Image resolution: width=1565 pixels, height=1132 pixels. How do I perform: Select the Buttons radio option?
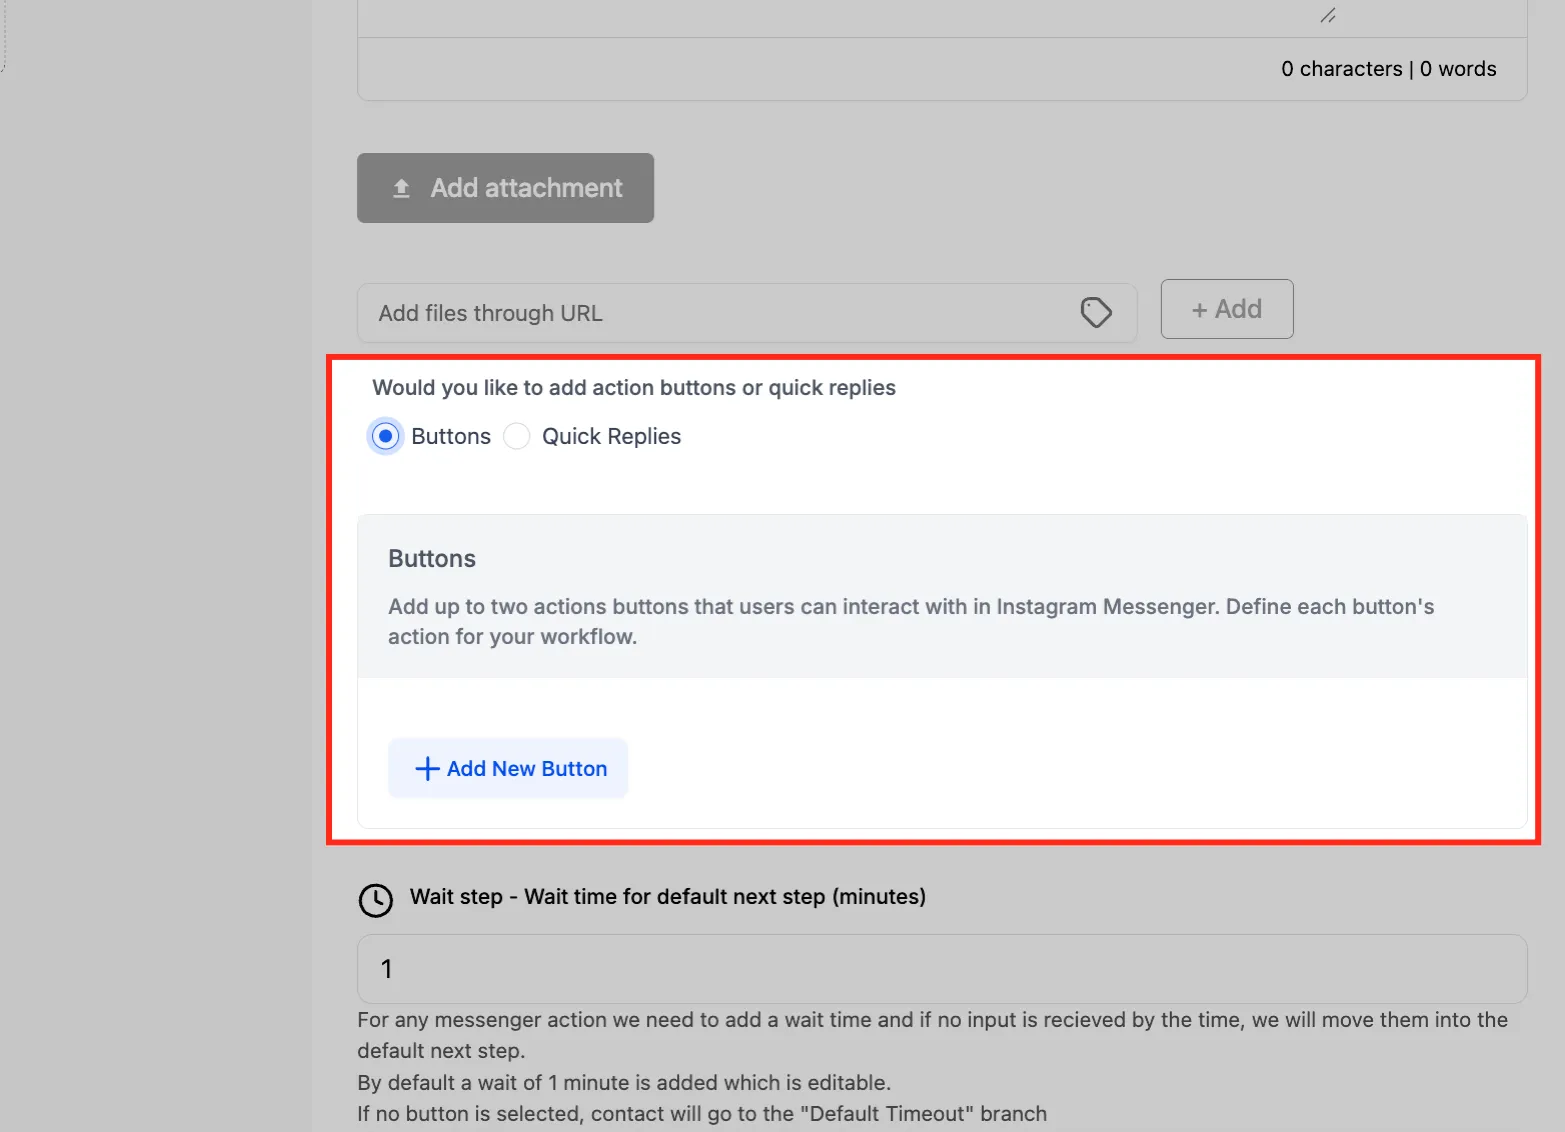tap(385, 436)
